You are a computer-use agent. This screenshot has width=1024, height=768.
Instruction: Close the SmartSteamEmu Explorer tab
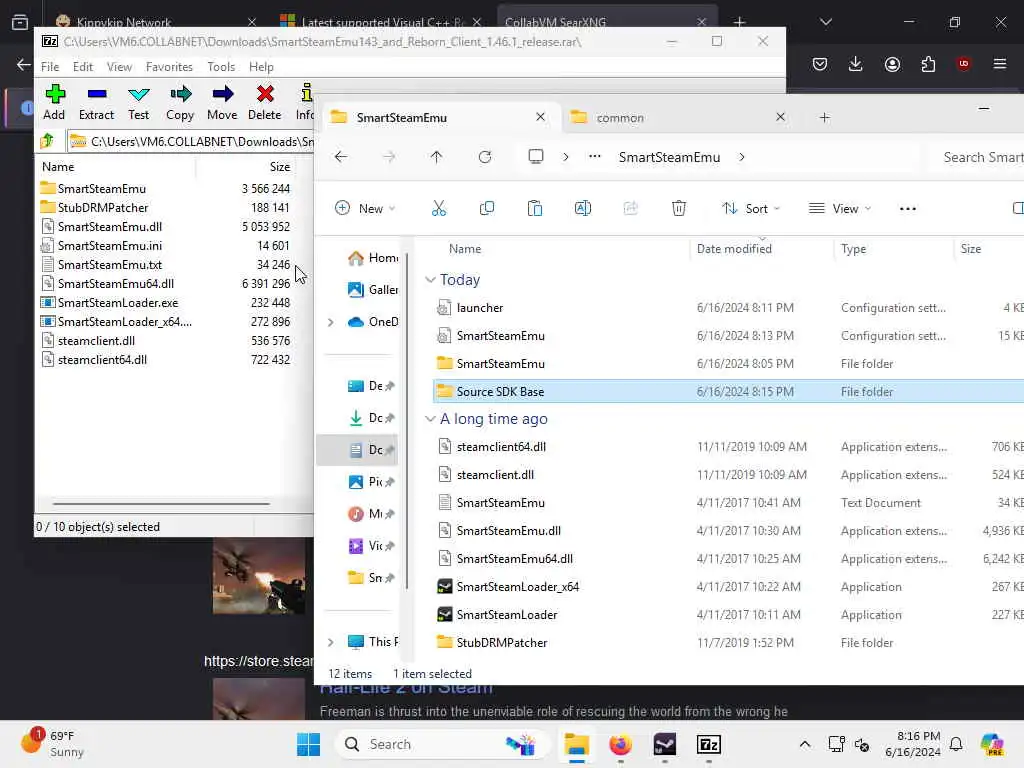pos(540,117)
